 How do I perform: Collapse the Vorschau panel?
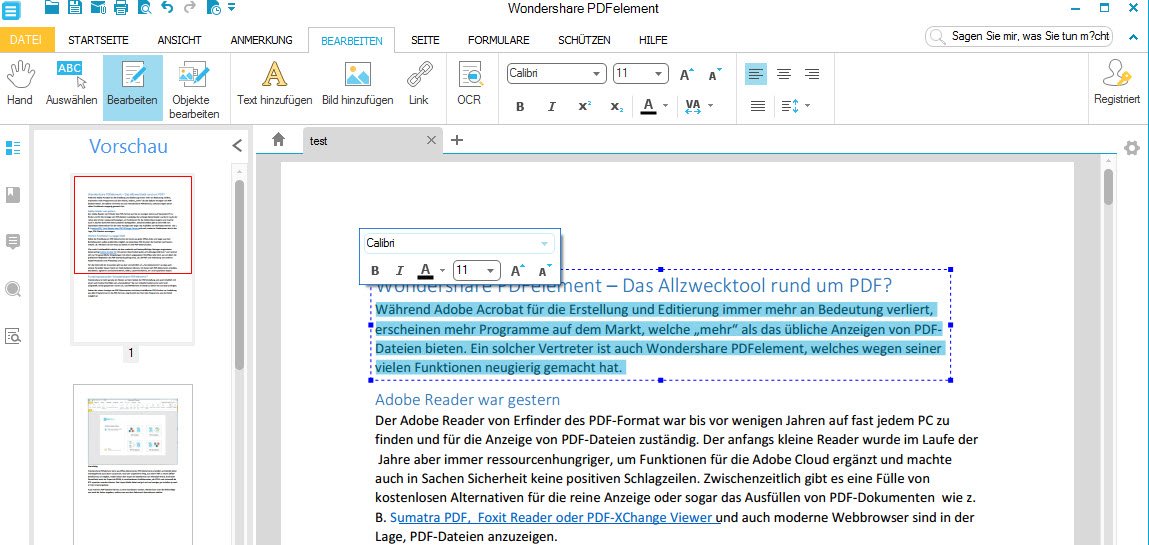pos(237,146)
